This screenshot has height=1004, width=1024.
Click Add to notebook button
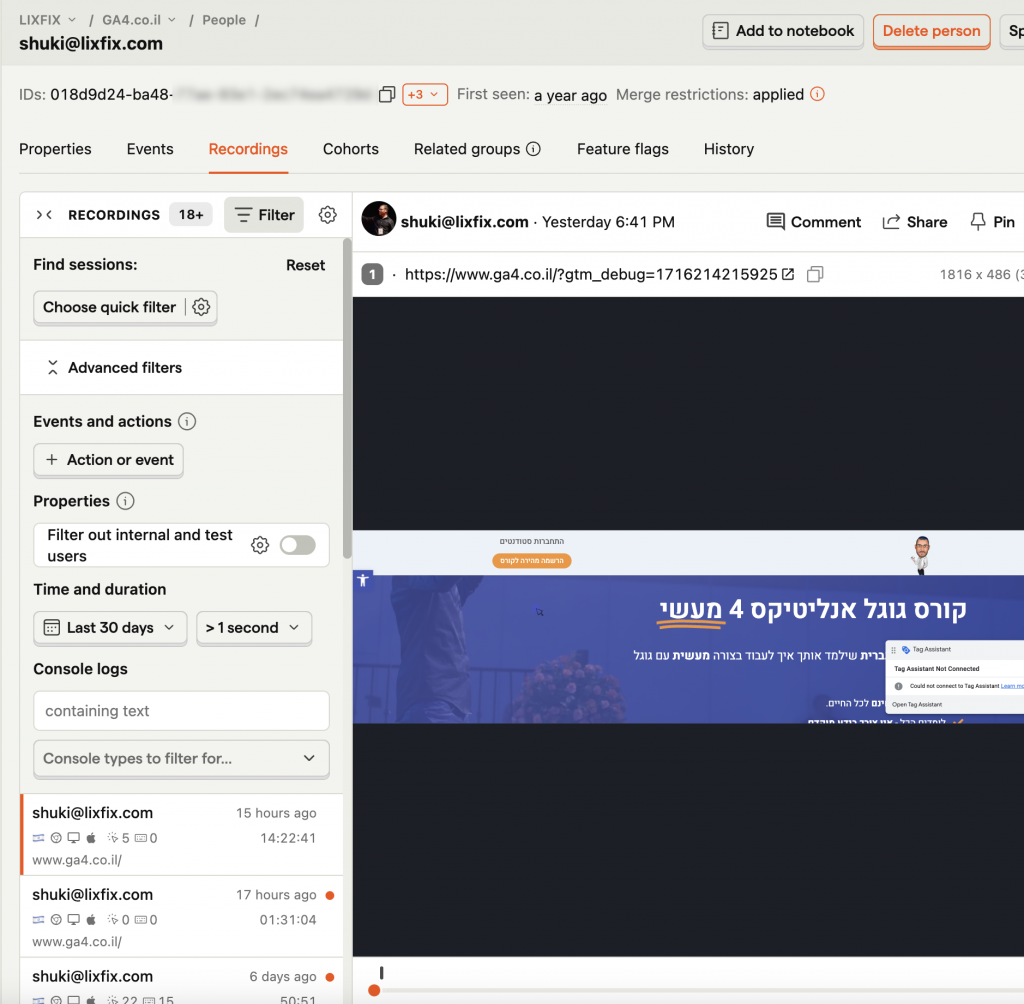(783, 31)
